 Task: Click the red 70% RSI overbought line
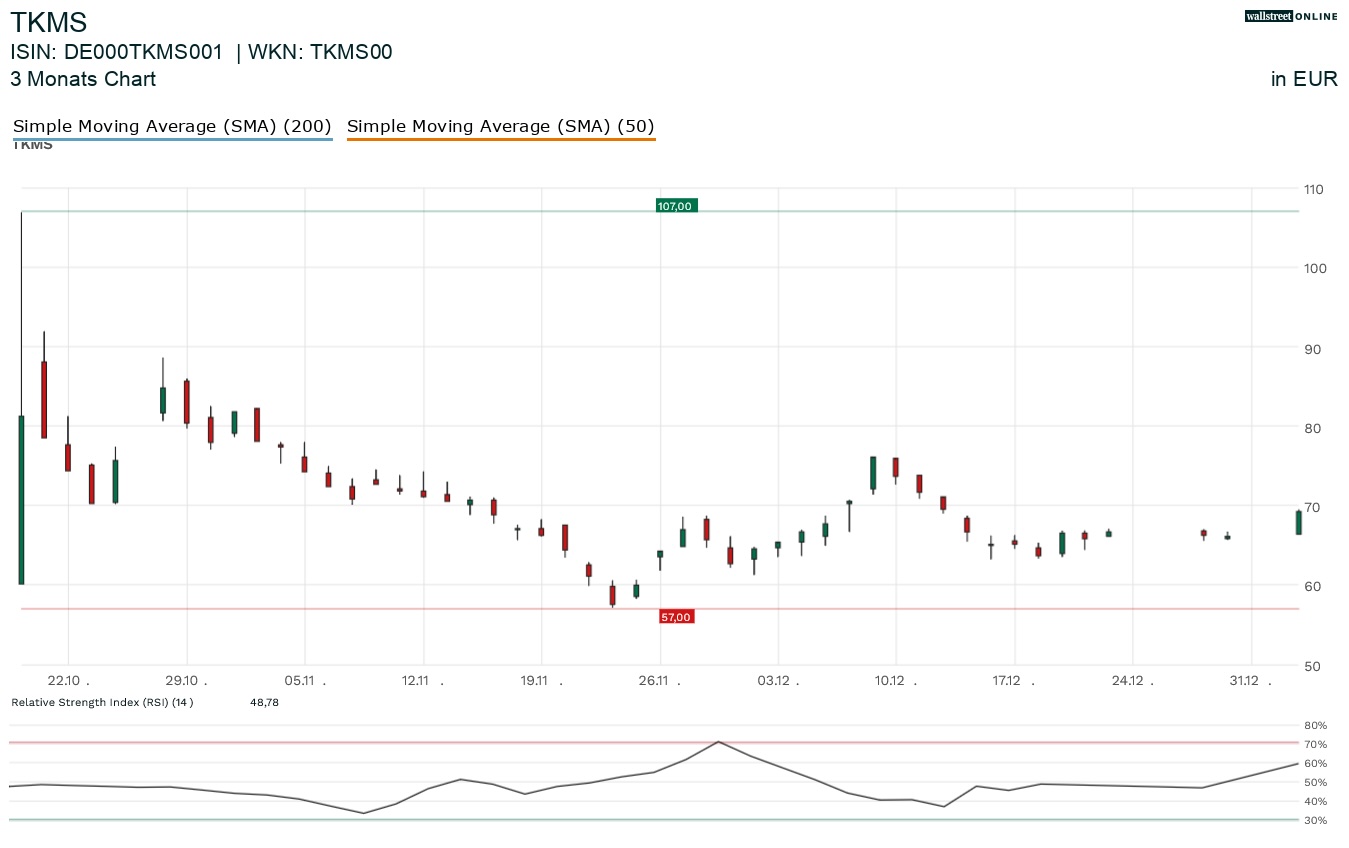[x=650, y=742]
